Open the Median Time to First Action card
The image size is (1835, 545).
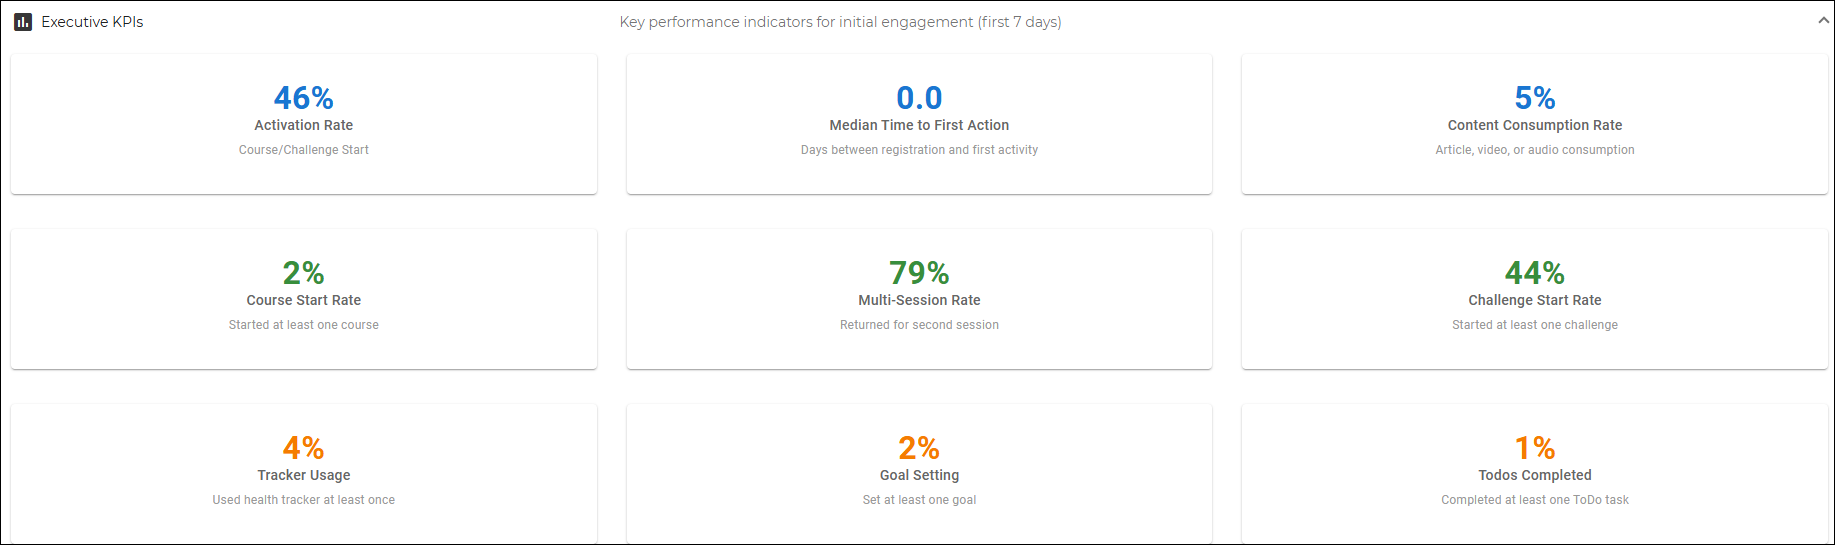click(x=919, y=124)
